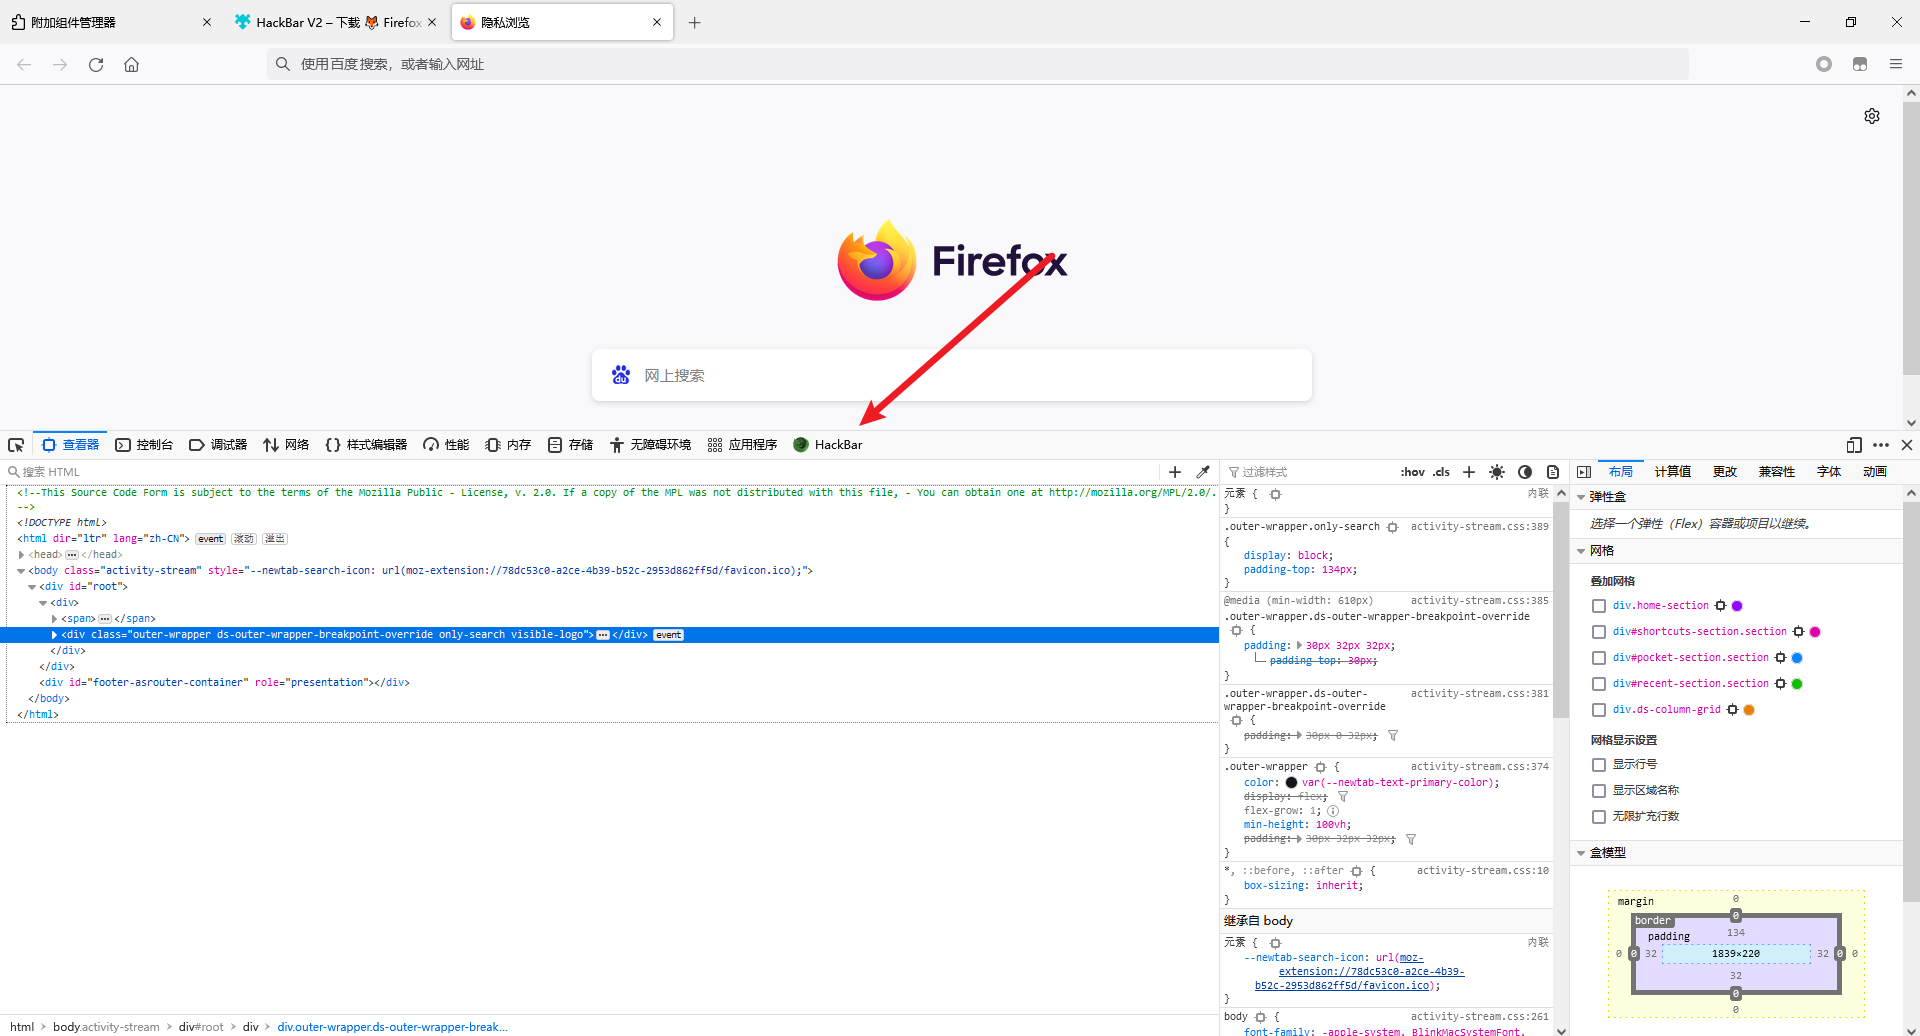Enable responsive design mode
The image size is (1920, 1036).
point(1854,445)
